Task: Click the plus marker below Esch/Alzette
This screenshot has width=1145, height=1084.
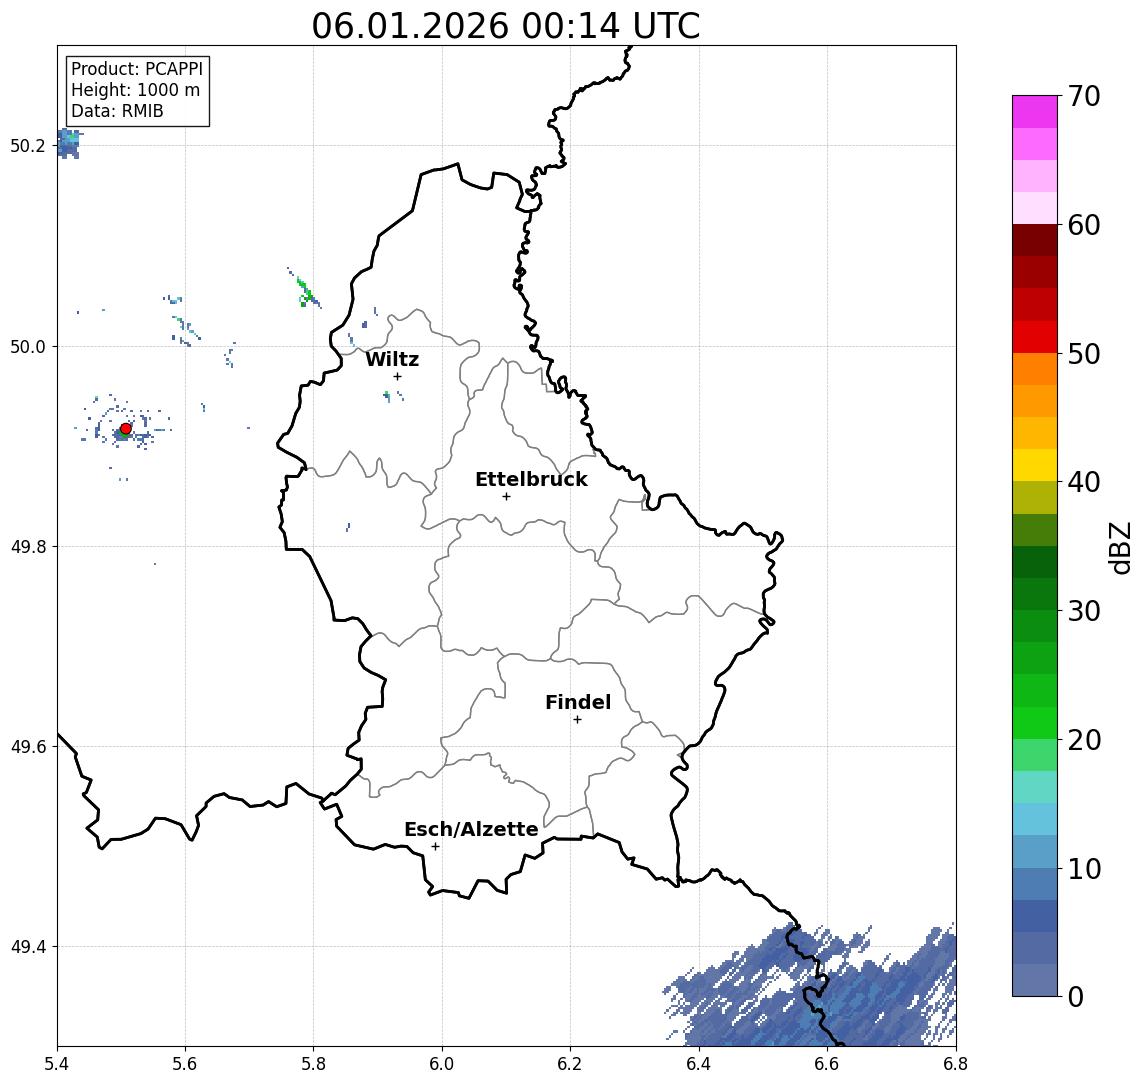Action: pos(435,847)
